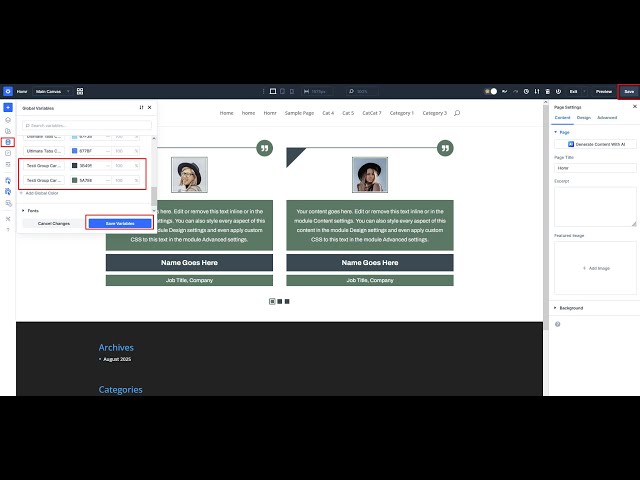Click the Generate Content With AI icon
This screenshot has height=480, width=640.
(x=571, y=144)
